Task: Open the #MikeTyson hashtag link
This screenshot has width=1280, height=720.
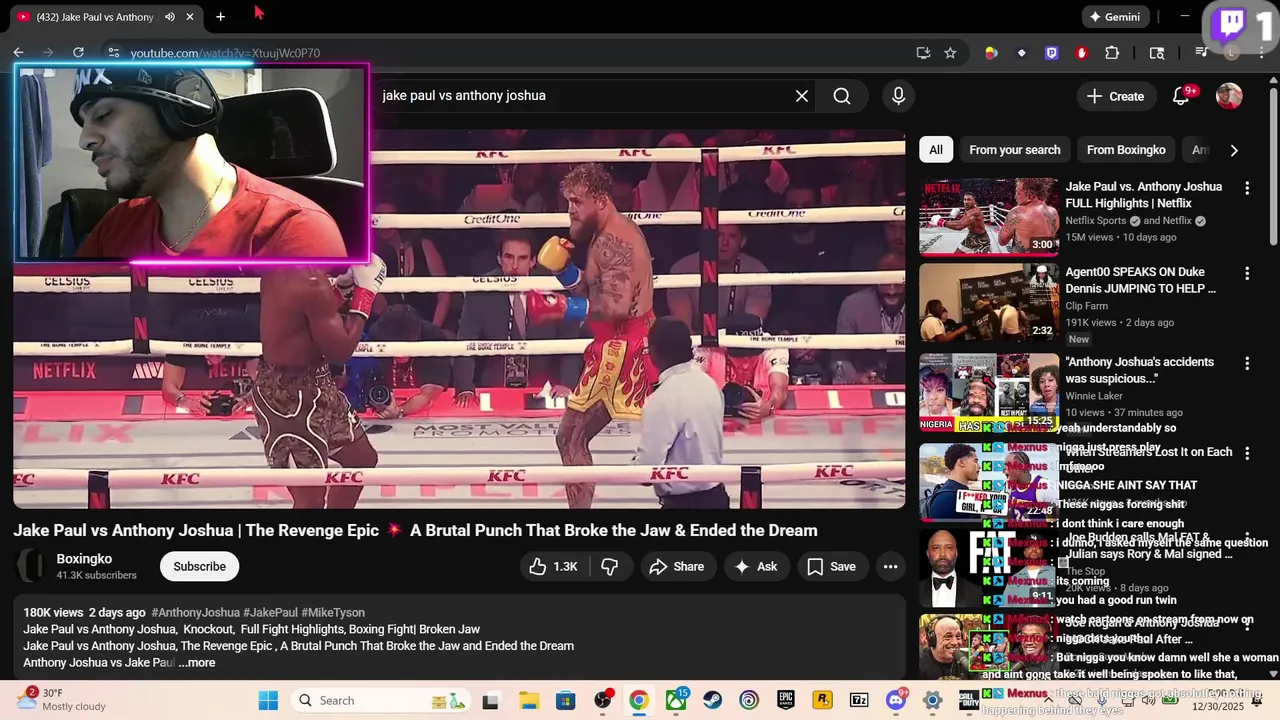Action: [333, 612]
